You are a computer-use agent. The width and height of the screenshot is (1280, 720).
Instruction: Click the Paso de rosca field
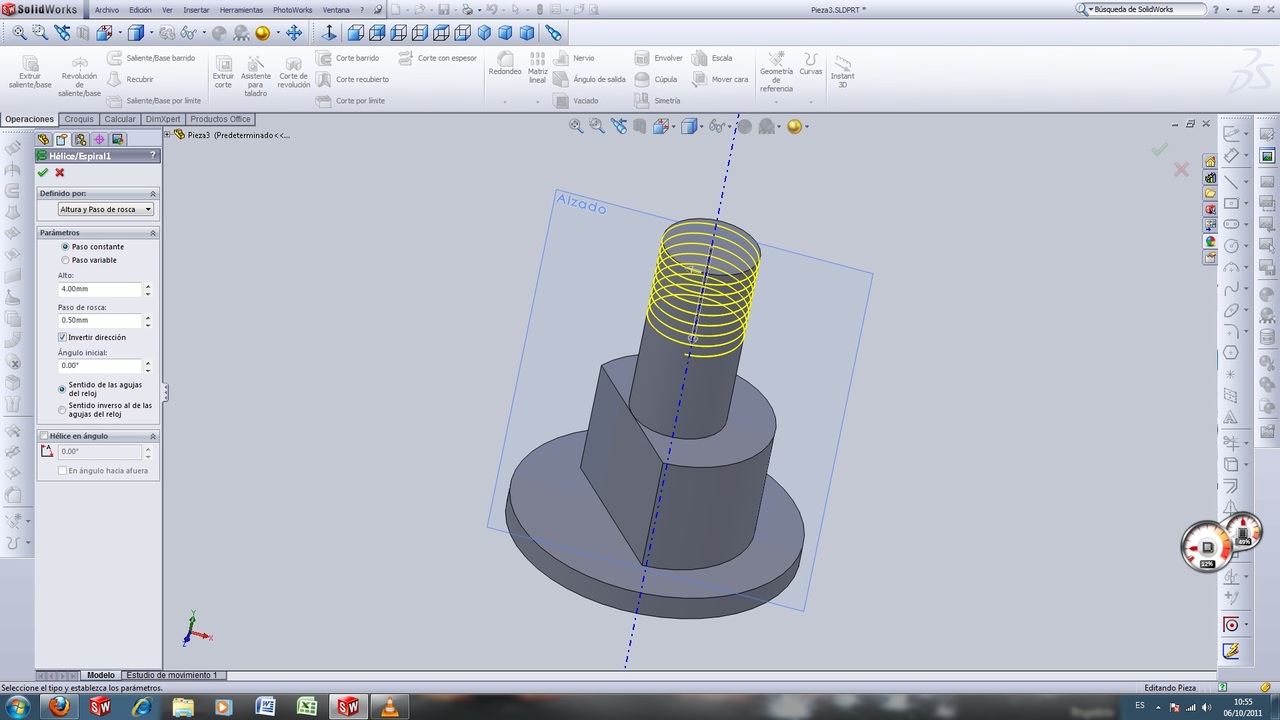coord(100,321)
